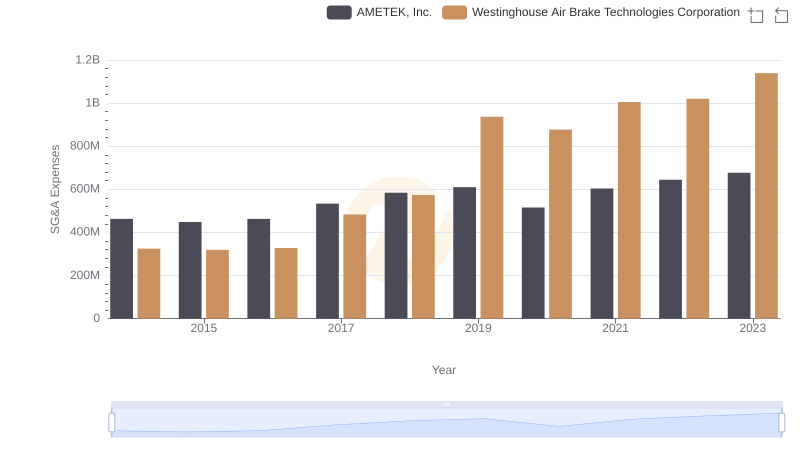
Task: Click the 1.2B y-axis label
Action: coord(88,60)
